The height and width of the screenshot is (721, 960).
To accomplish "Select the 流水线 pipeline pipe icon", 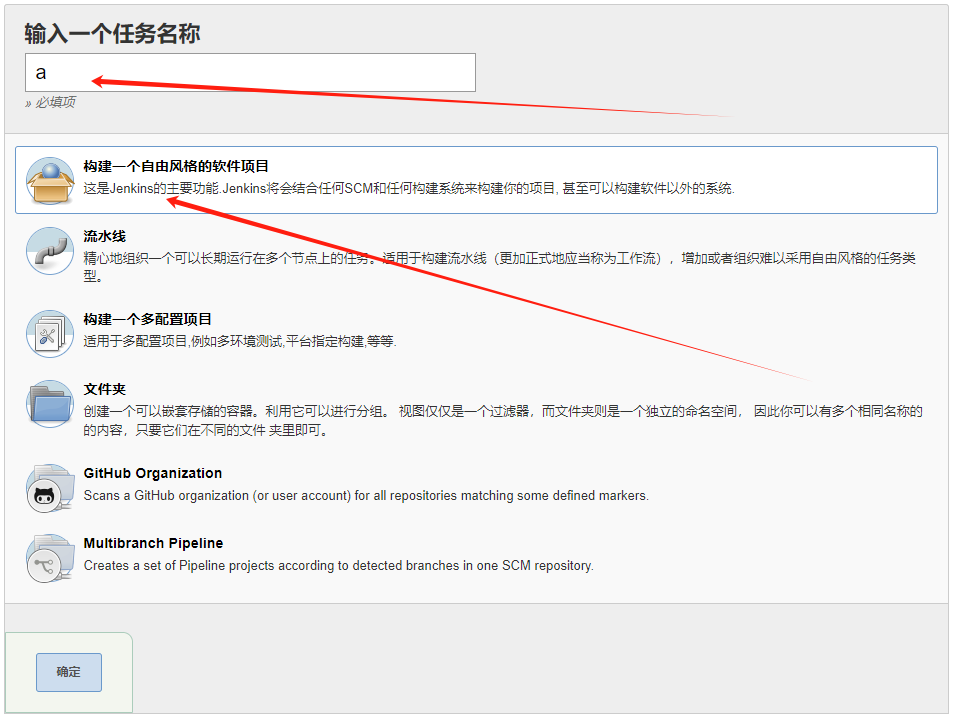I will (50, 251).
